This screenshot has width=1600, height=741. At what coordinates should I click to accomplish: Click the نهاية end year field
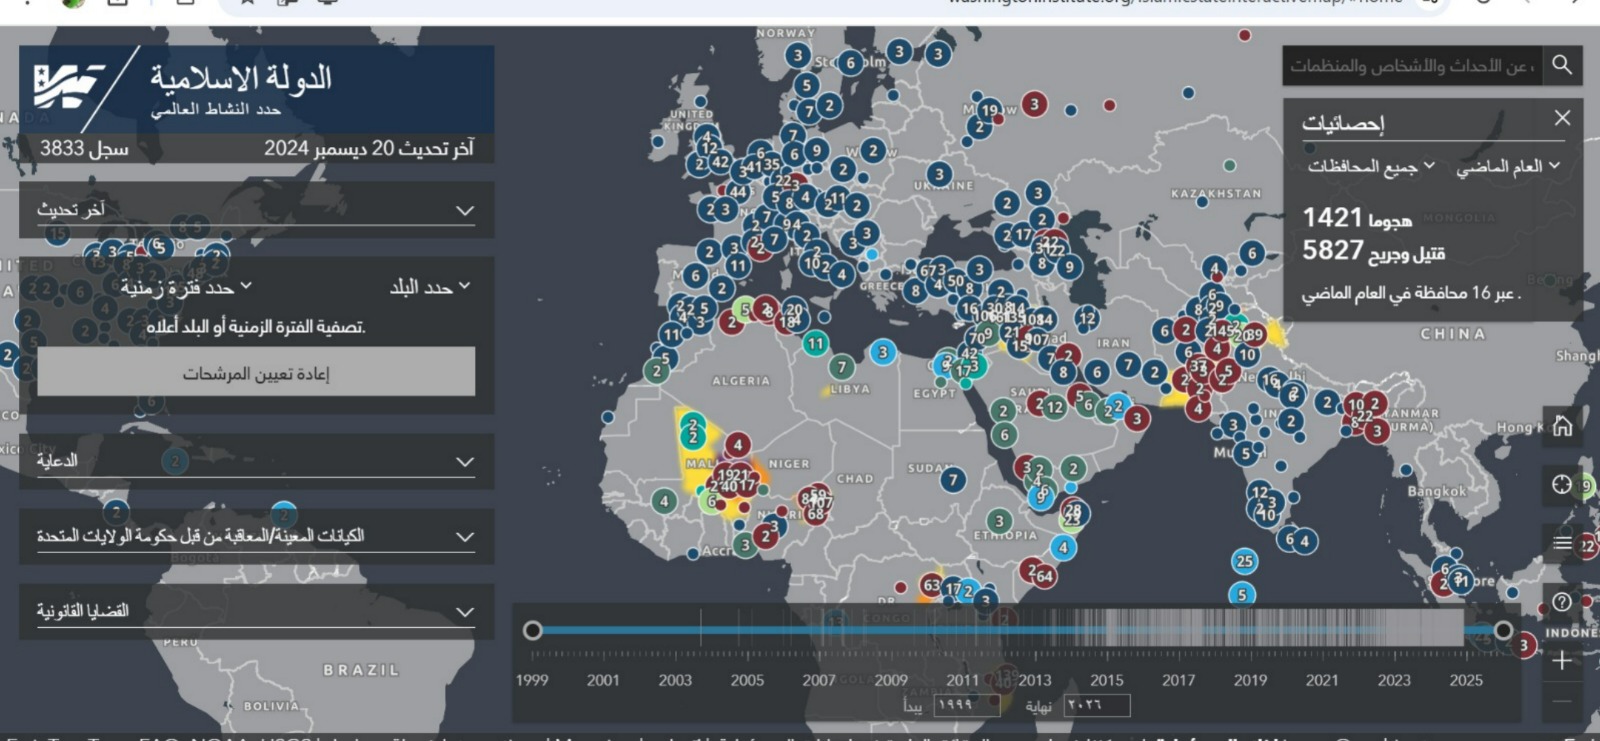pyautogui.click(x=1097, y=705)
